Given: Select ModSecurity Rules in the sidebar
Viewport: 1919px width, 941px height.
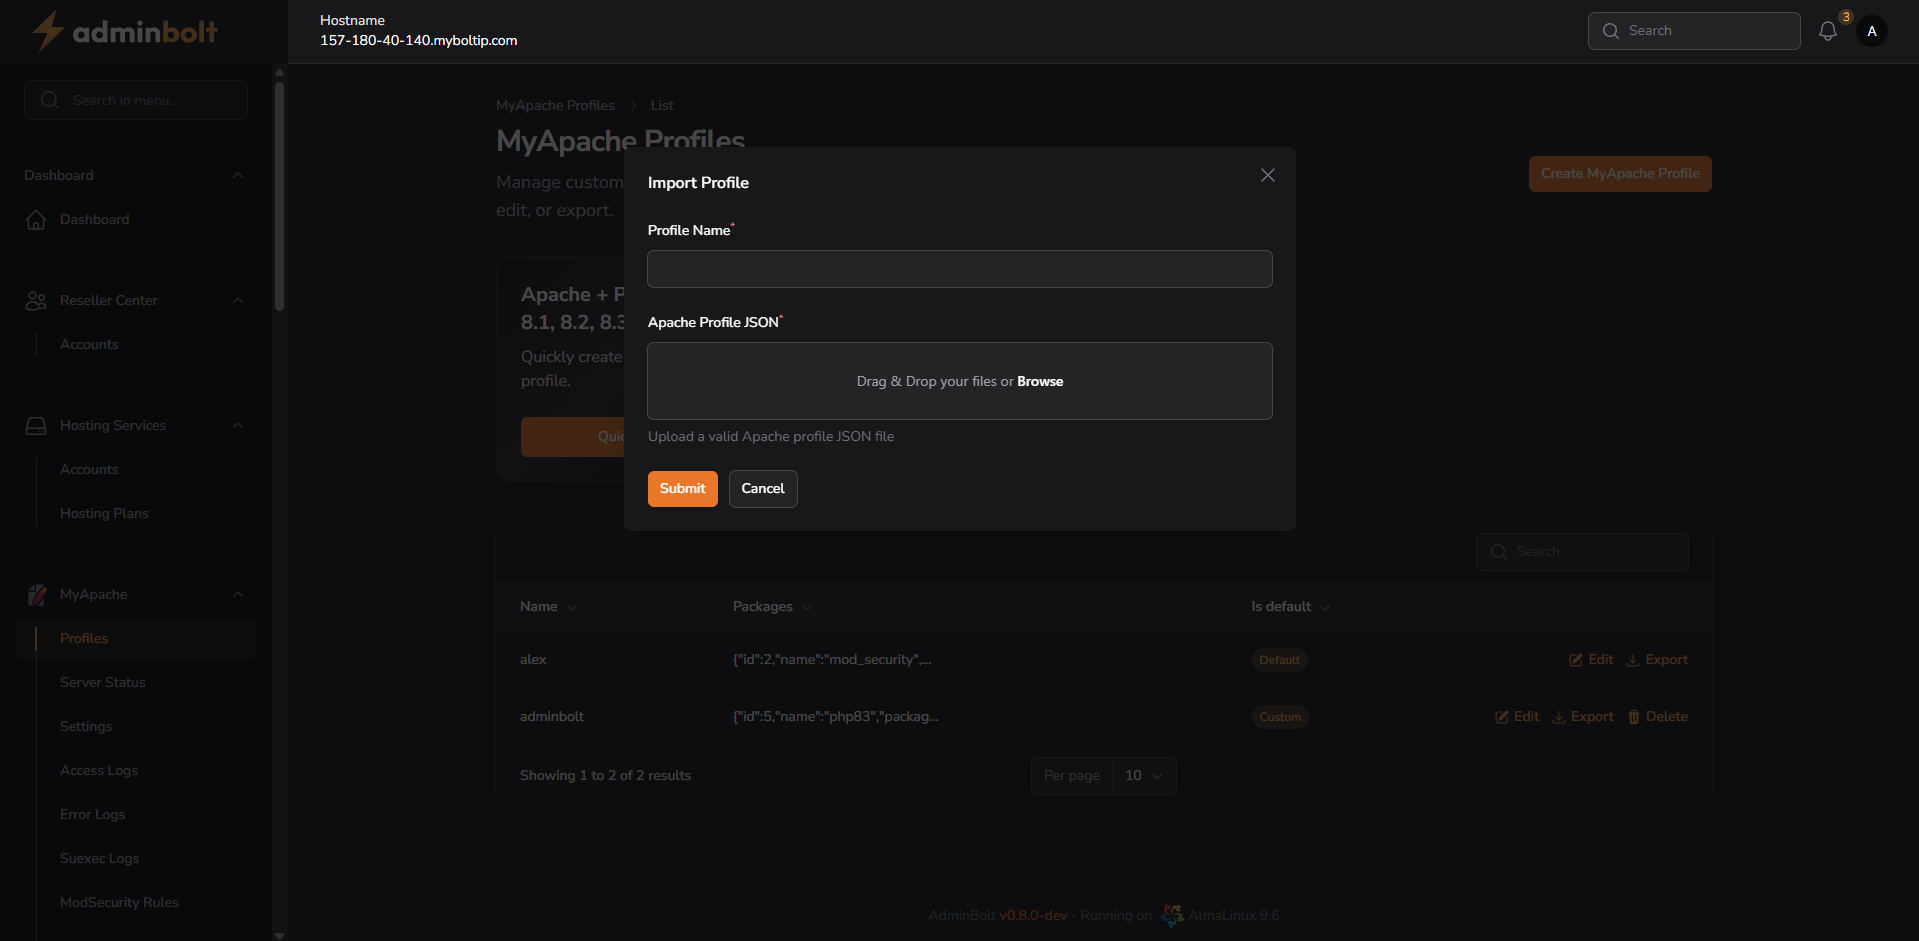Looking at the screenshot, I should [119, 902].
